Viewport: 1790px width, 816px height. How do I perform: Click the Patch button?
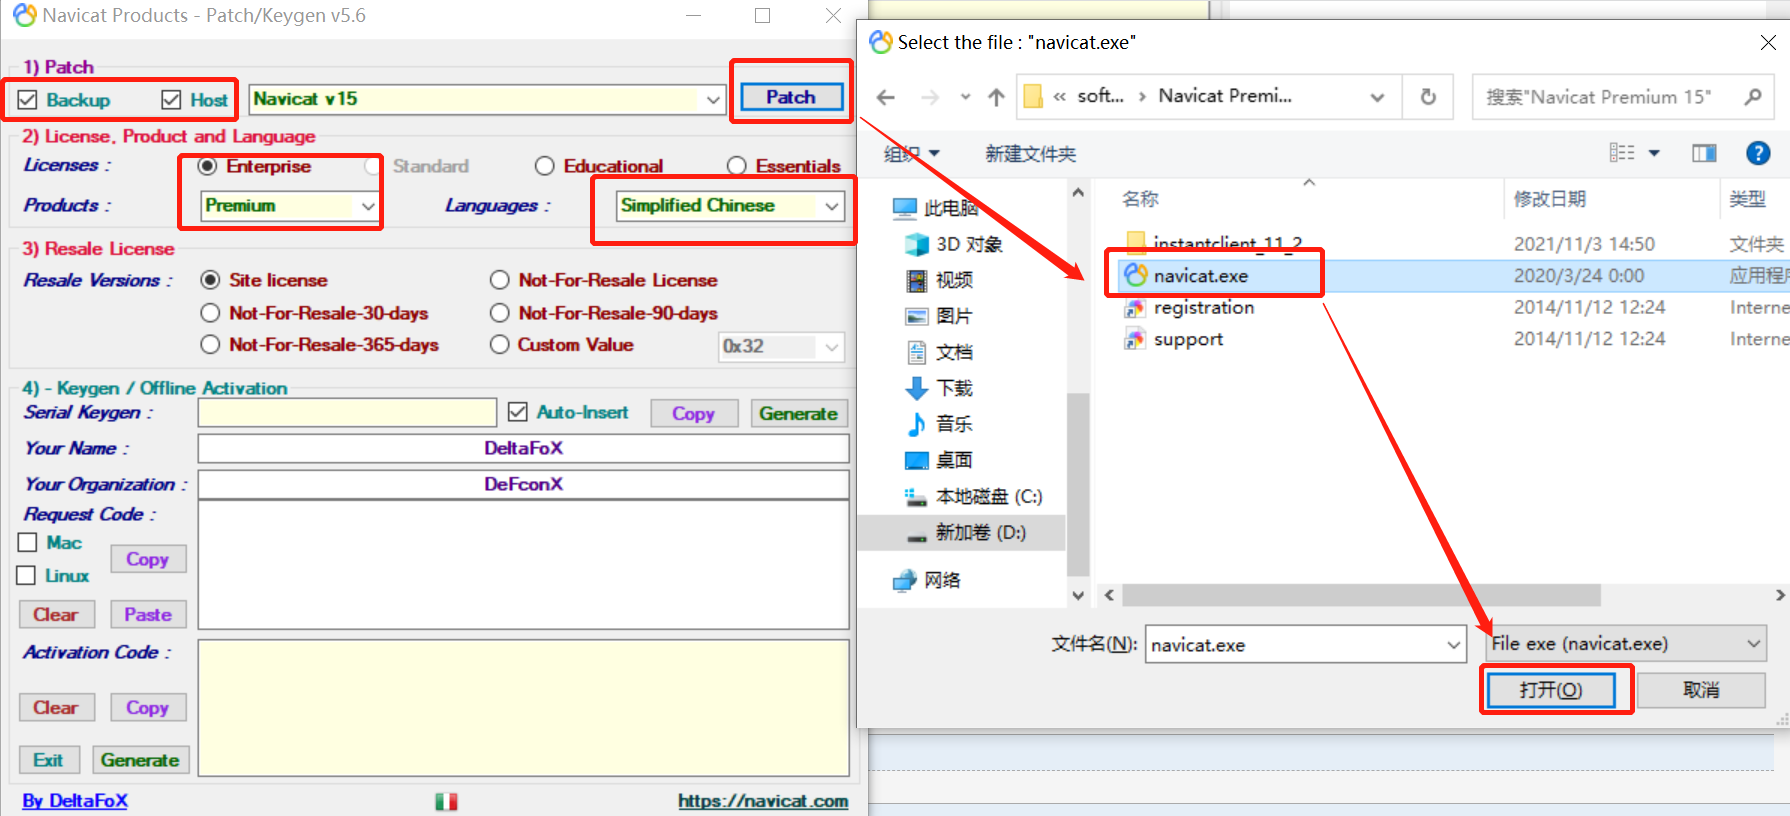click(791, 97)
